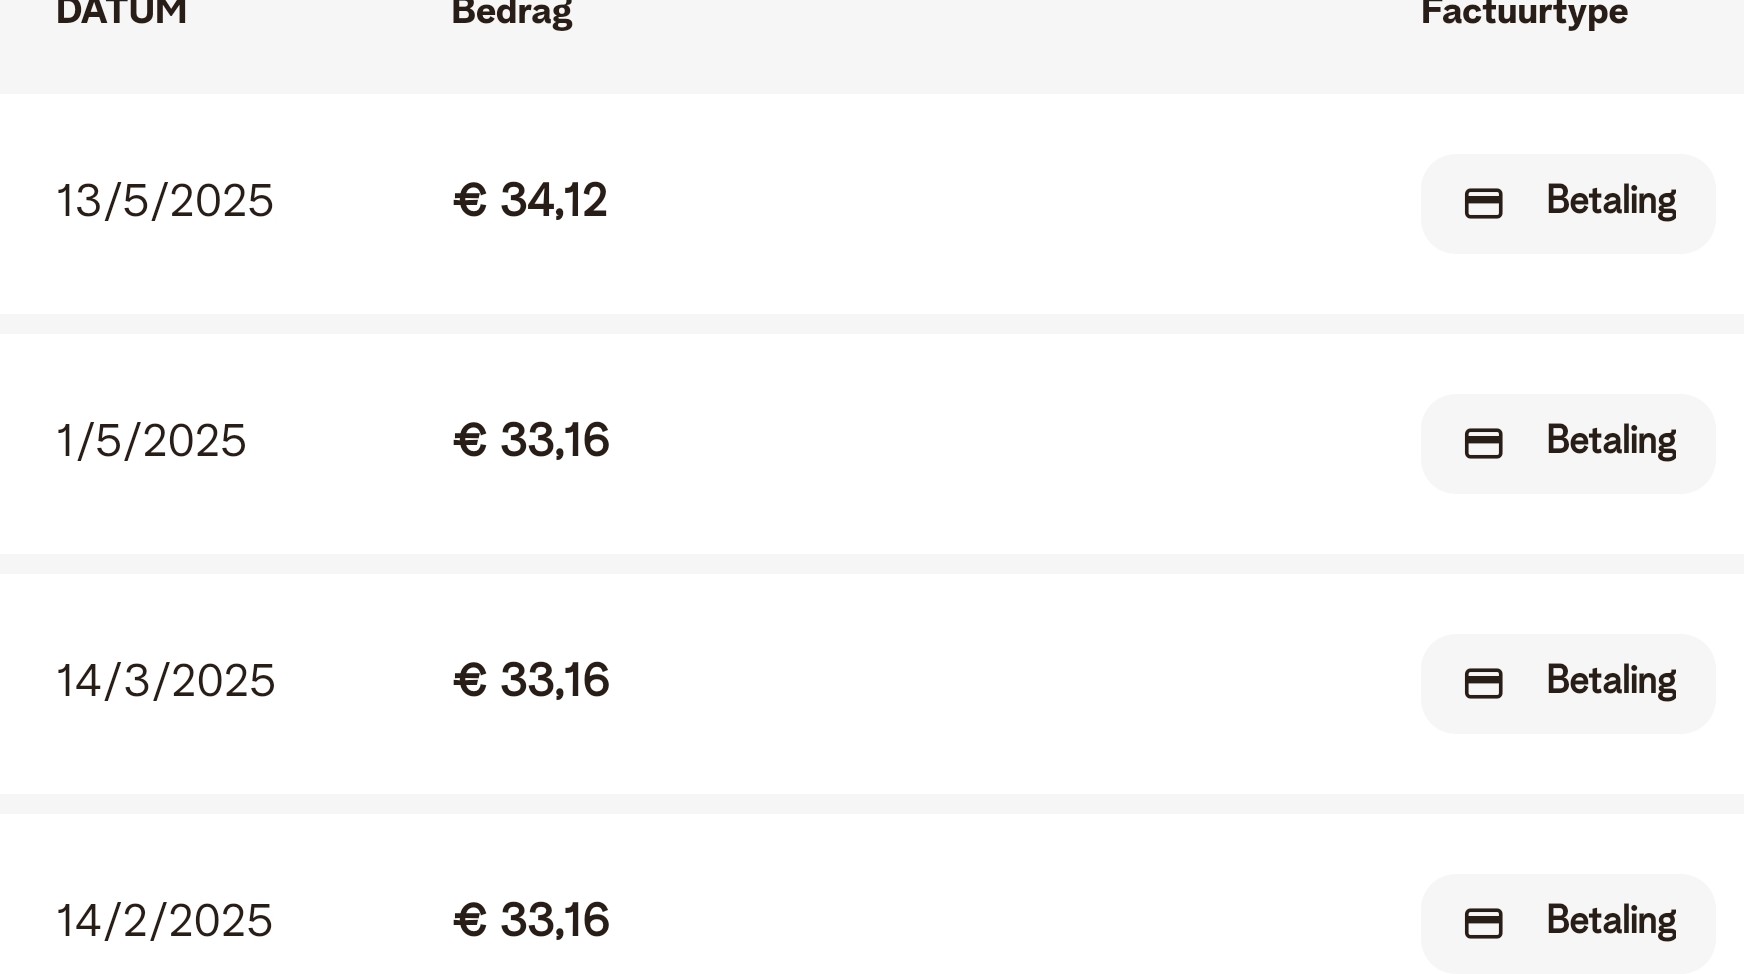Click the date 14/2/2025
Viewport: 1744px width, 974px height.
pyautogui.click(x=164, y=921)
